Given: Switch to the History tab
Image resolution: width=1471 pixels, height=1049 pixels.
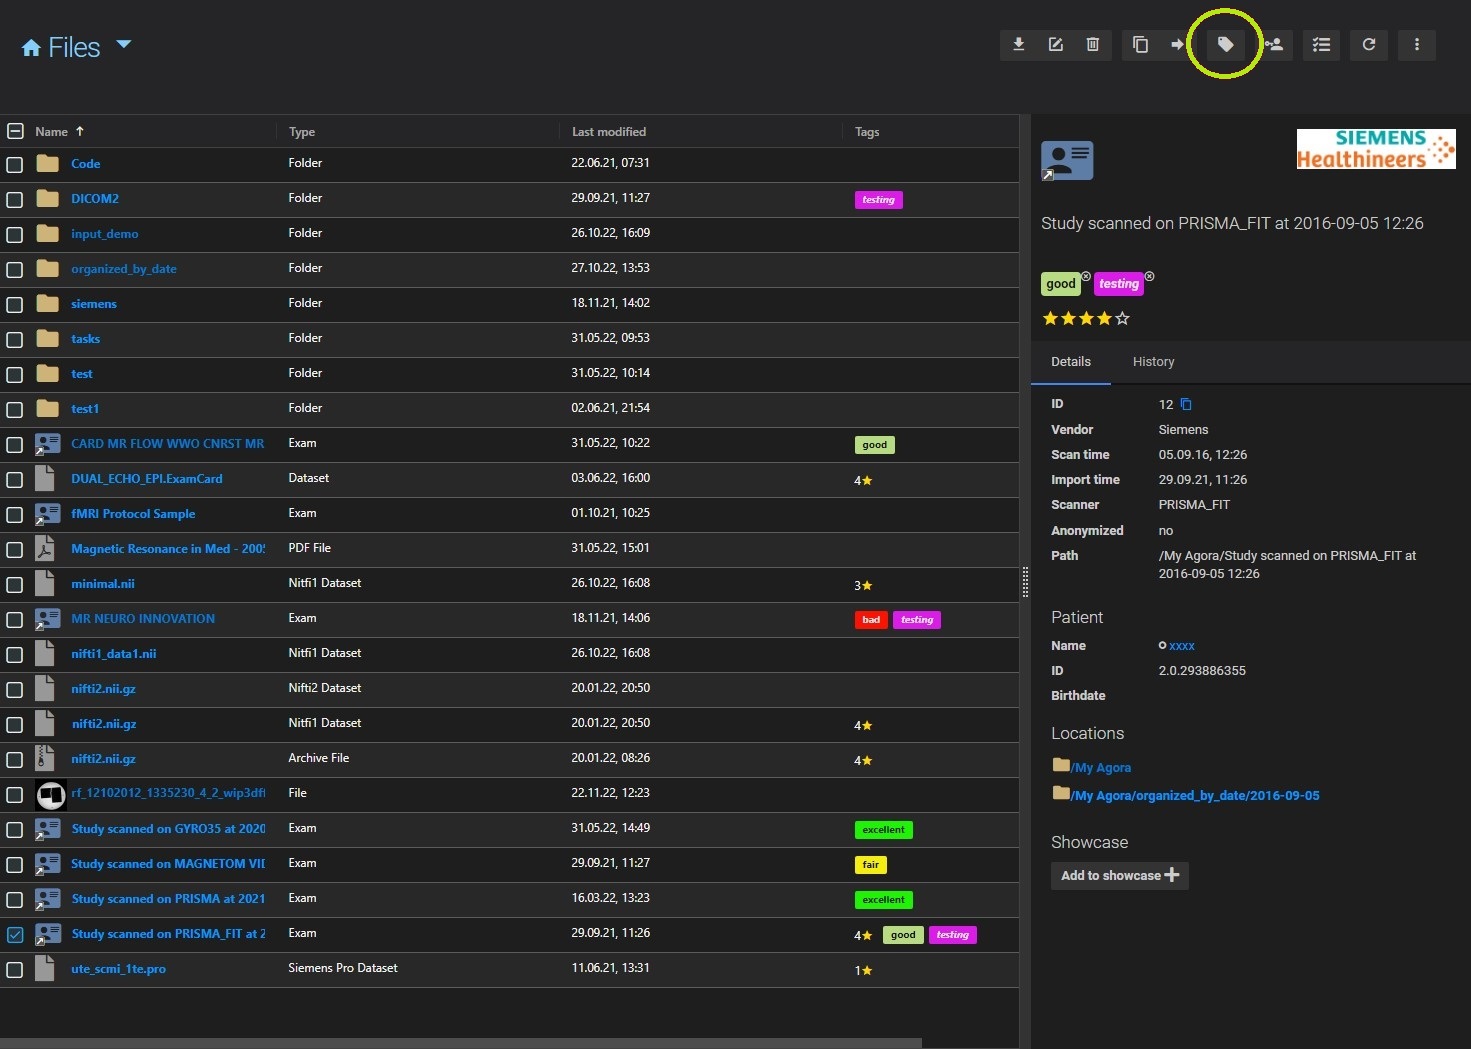Looking at the screenshot, I should pos(1153,362).
